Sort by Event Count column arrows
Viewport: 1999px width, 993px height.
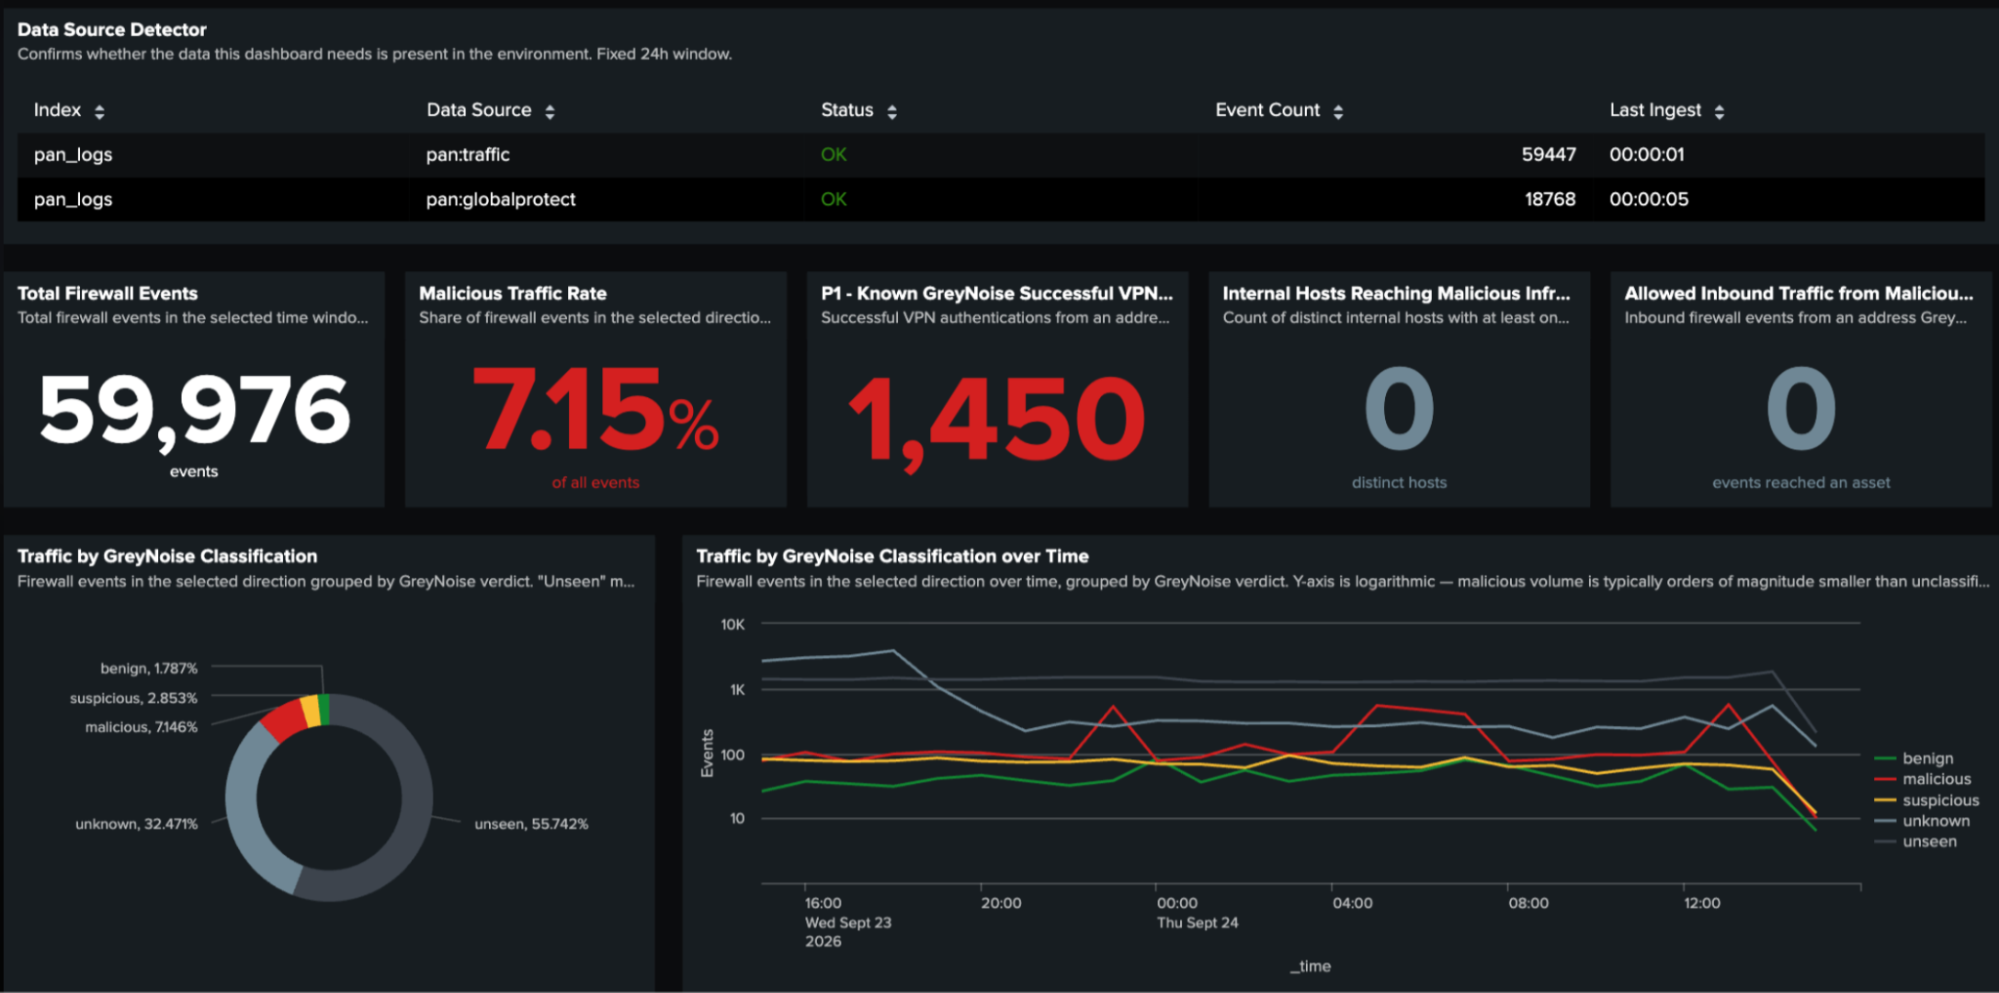pyautogui.click(x=1338, y=112)
